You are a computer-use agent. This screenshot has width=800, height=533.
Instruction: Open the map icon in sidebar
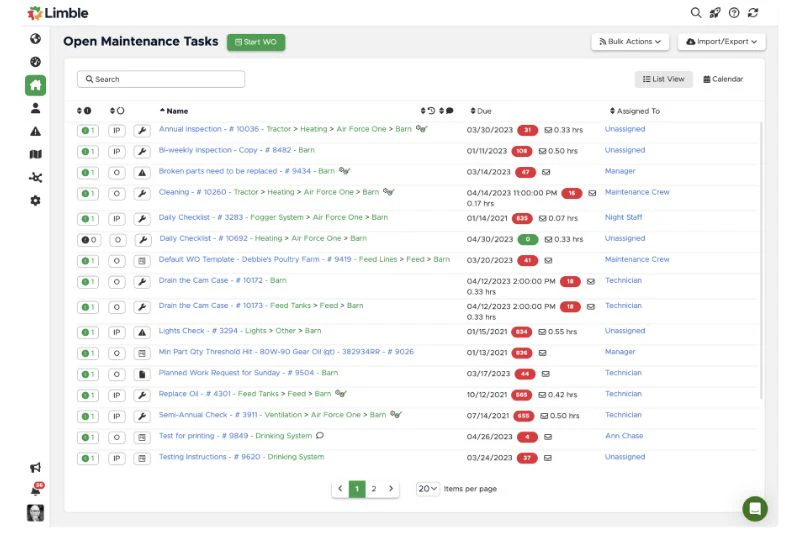(x=35, y=154)
